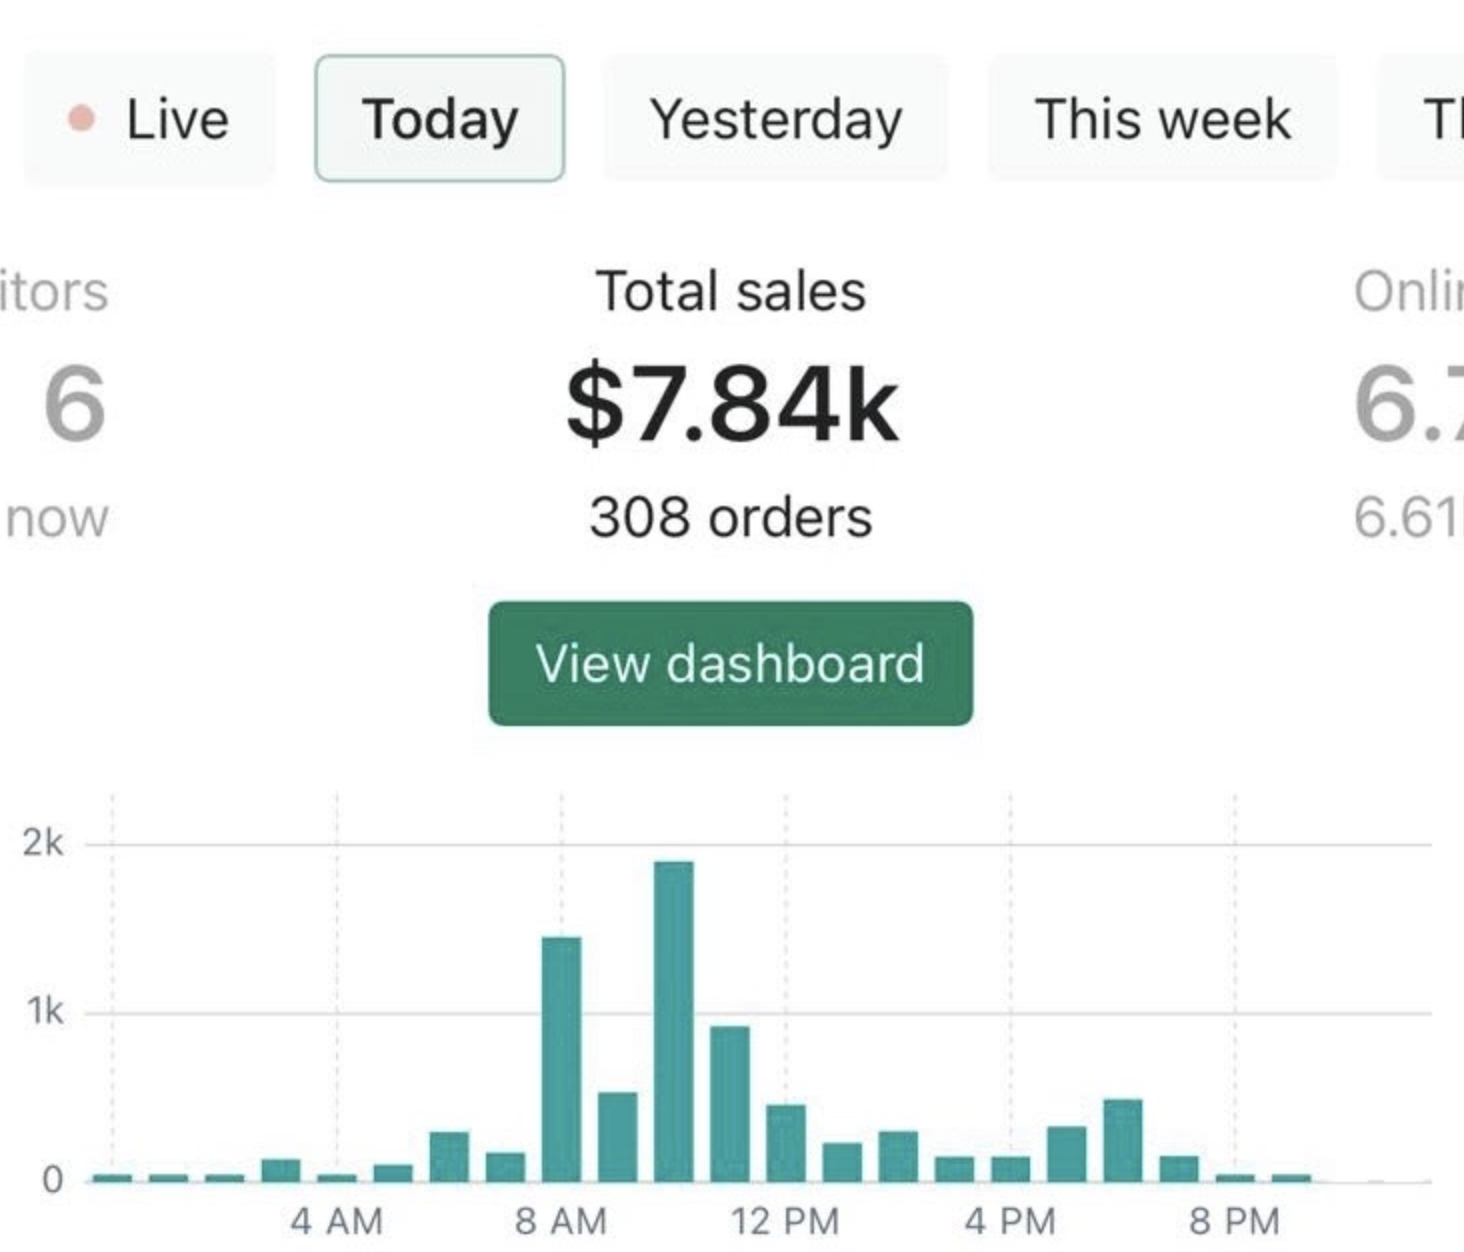Click the 2k y-axis label
This screenshot has width=1464, height=1252.
[x=42, y=844]
